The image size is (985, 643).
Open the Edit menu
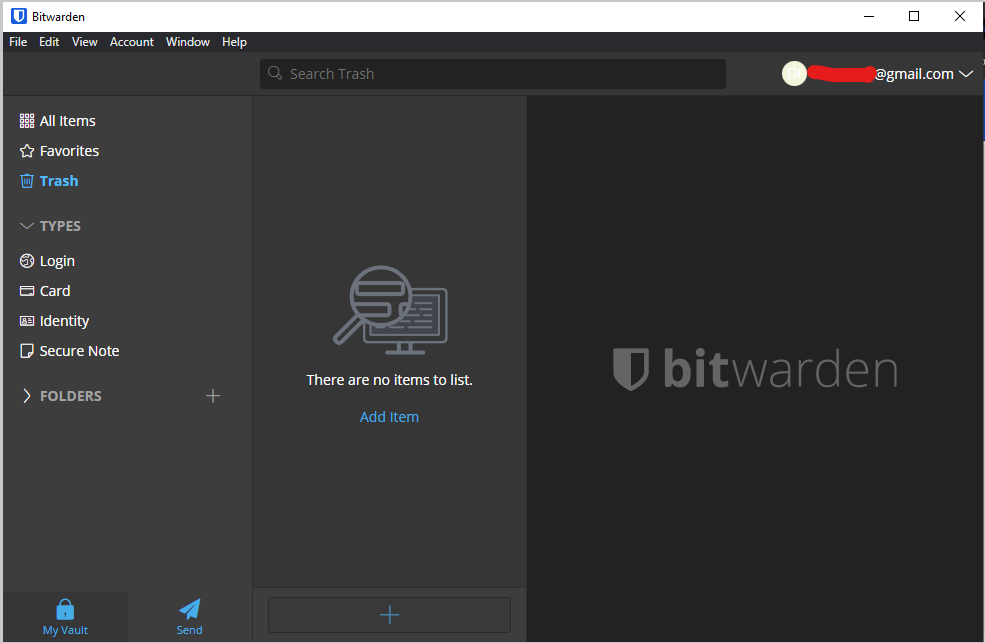click(49, 42)
